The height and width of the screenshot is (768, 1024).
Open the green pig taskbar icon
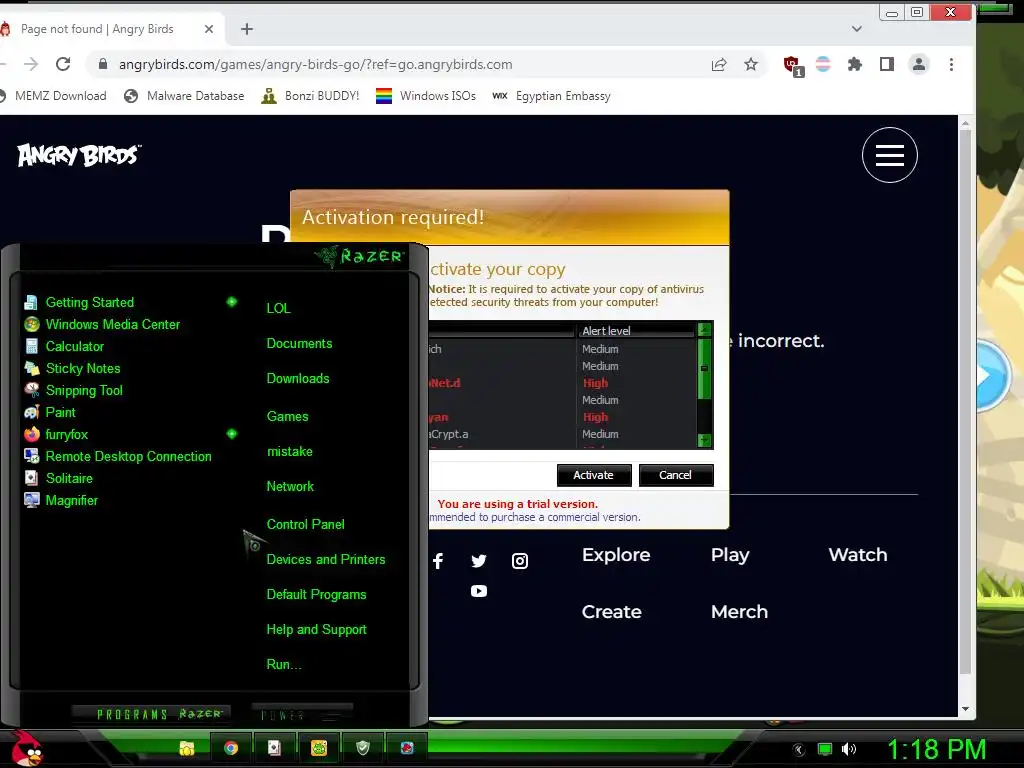coord(319,748)
